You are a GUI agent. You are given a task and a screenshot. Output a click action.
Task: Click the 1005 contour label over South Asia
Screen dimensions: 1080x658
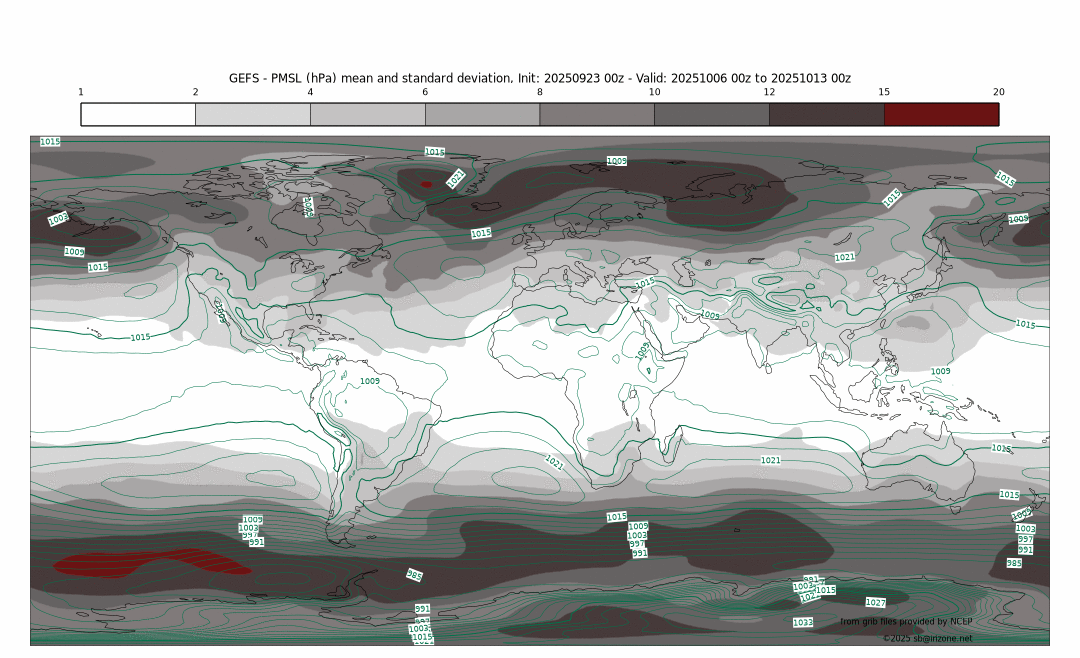point(709,316)
